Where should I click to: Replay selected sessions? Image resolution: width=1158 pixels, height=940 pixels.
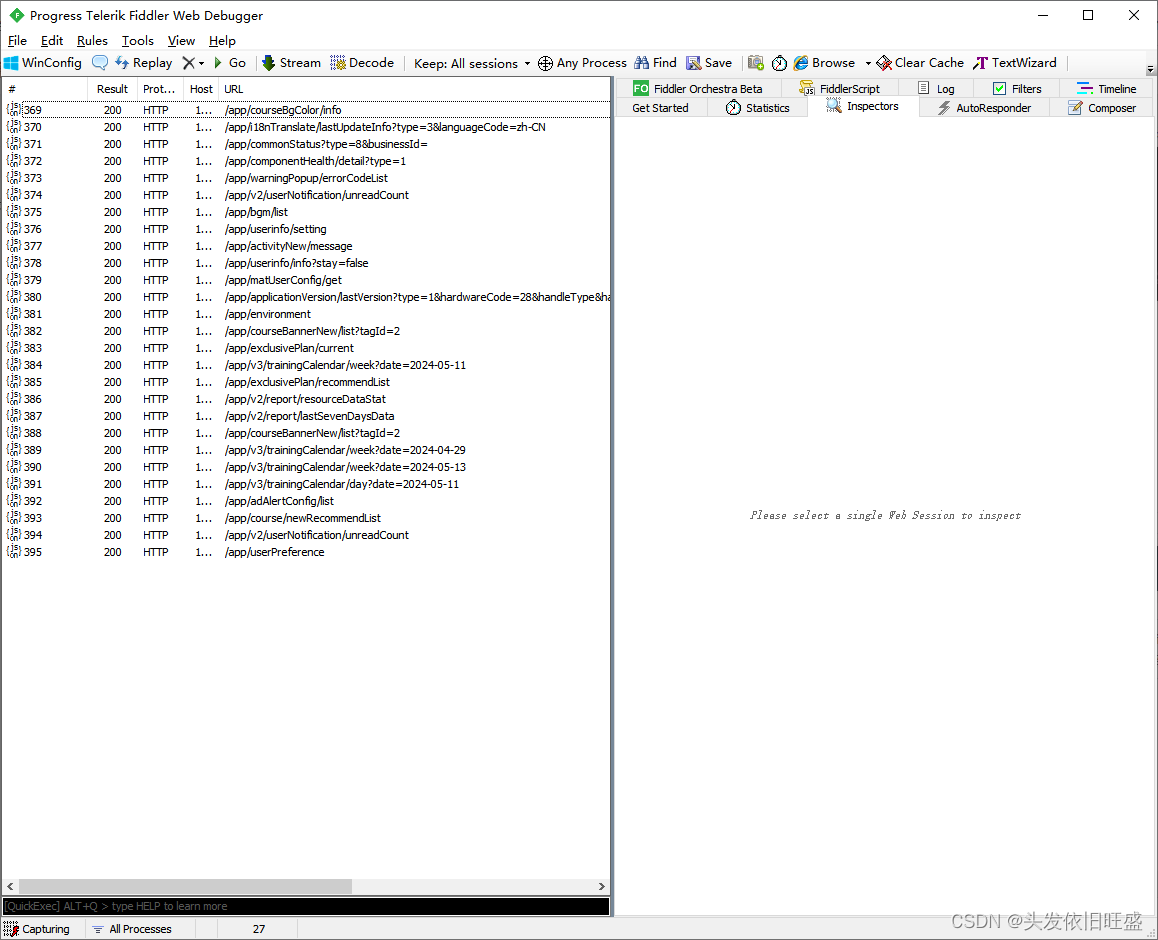tap(144, 63)
